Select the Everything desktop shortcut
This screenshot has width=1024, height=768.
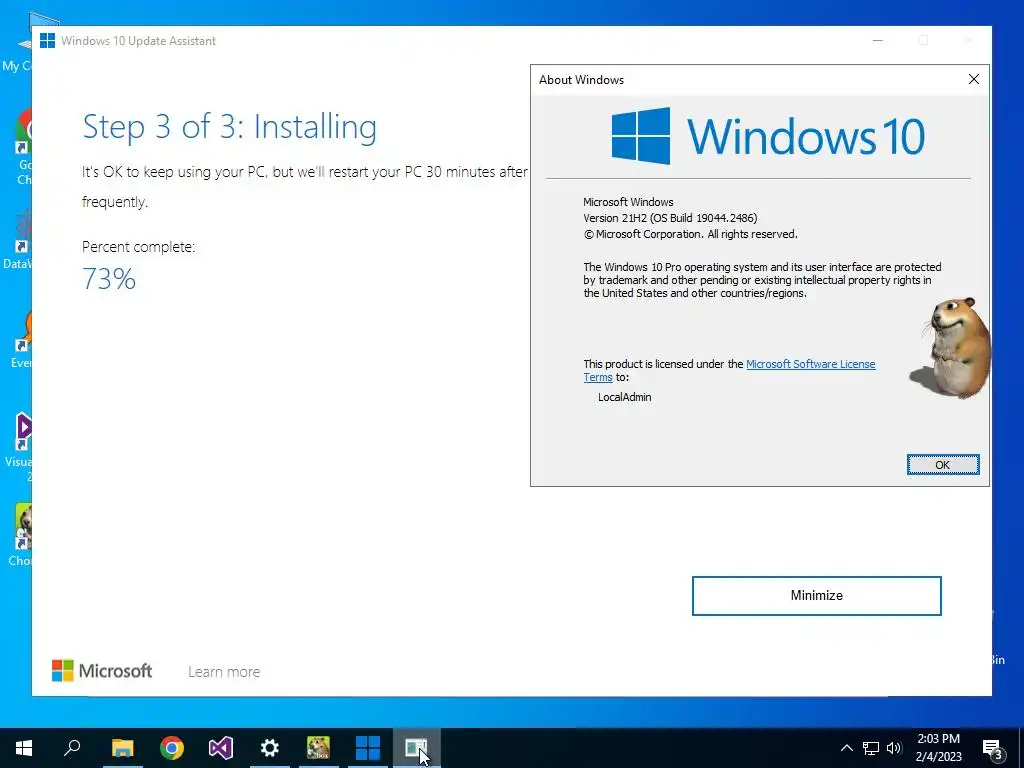pos(22,340)
